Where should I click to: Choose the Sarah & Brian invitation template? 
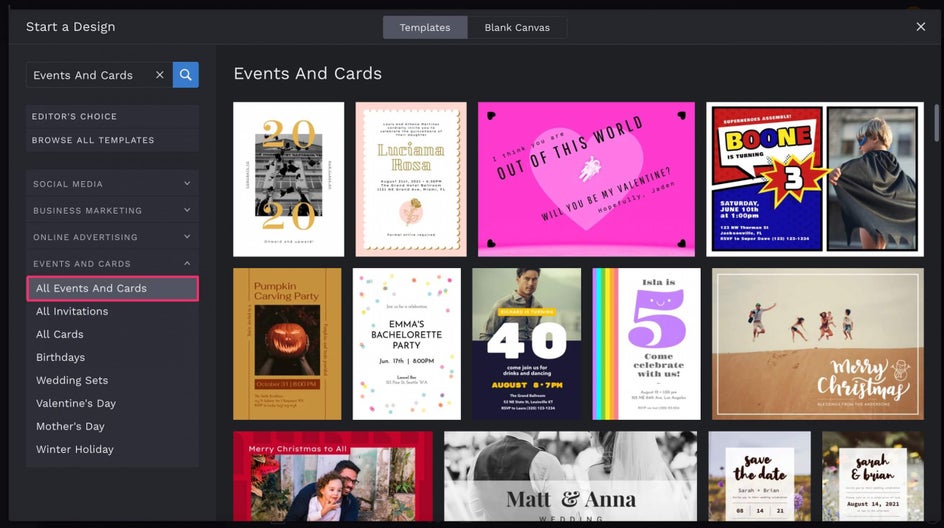(872, 476)
